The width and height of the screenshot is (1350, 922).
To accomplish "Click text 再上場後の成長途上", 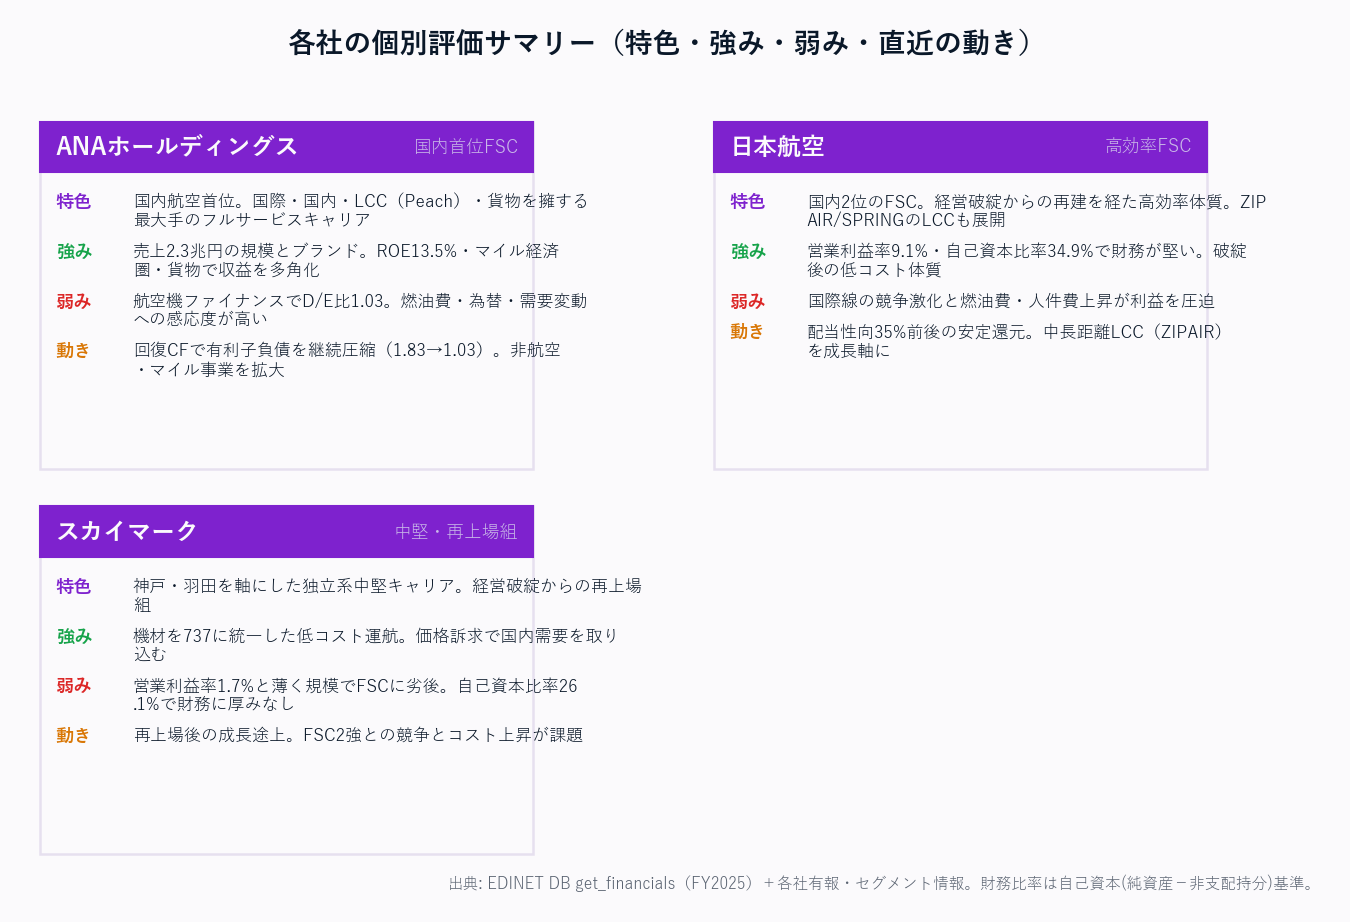I will pyautogui.click(x=210, y=735).
